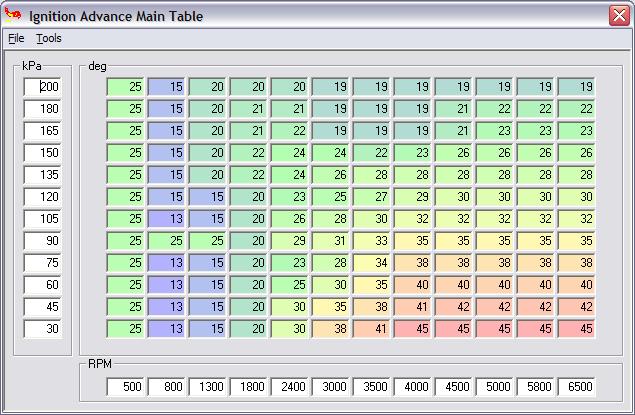Select the advance cell at 180 kPa and 5000 RPM

[494, 109]
